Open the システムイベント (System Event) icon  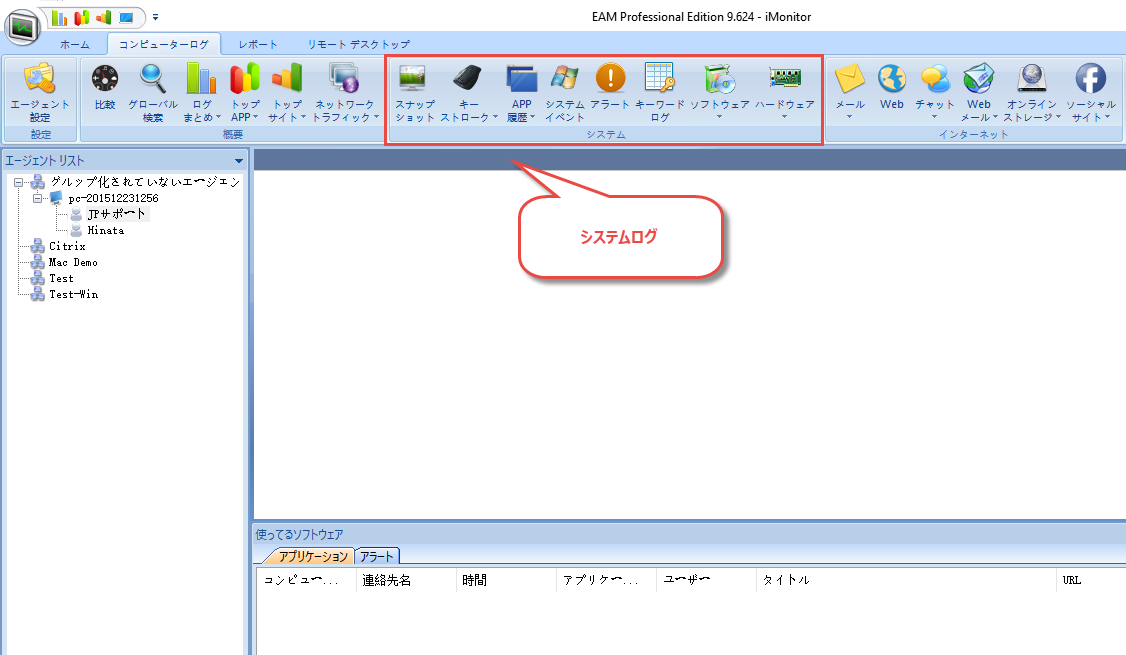pos(565,79)
